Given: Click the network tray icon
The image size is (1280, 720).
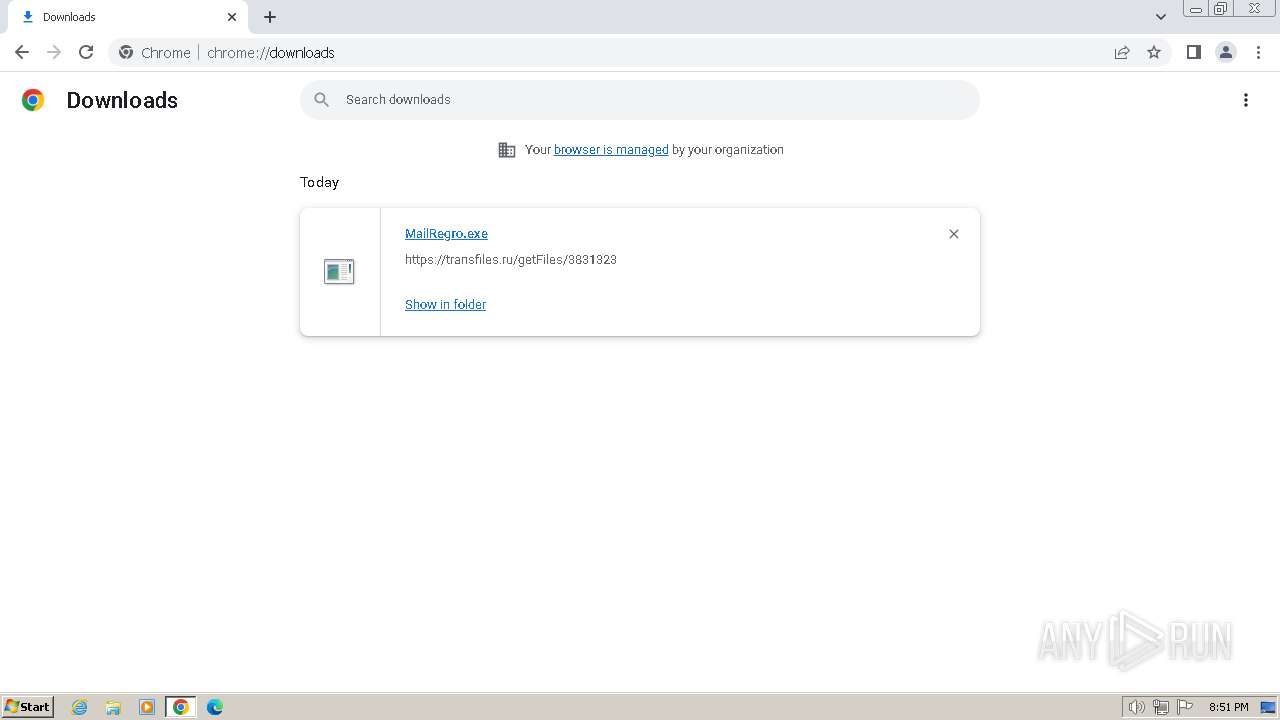Looking at the screenshot, I should click(x=1161, y=707).
